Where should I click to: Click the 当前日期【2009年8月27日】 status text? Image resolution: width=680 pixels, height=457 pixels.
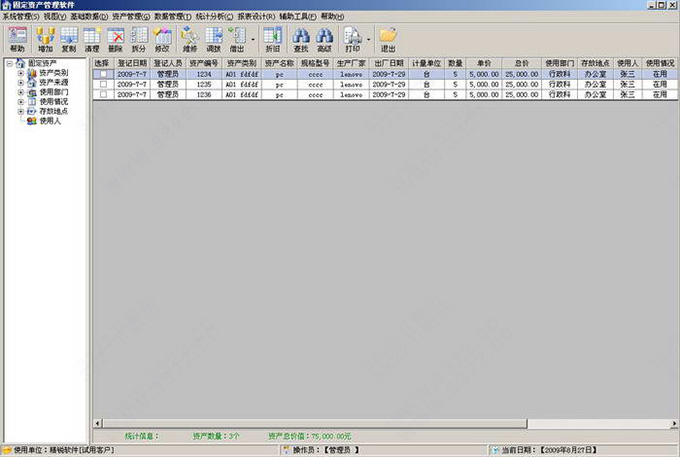point(549,450)
